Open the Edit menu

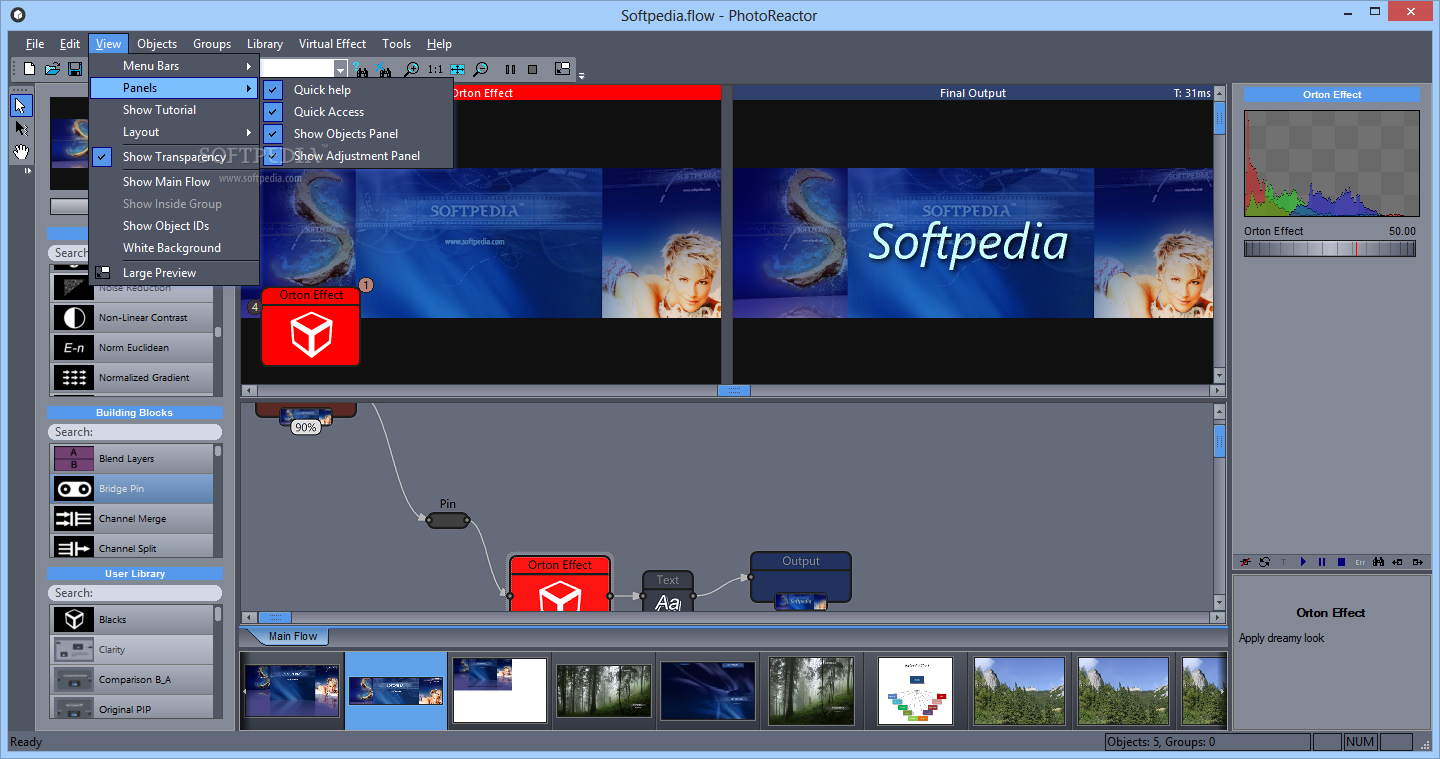coord(70,44)
